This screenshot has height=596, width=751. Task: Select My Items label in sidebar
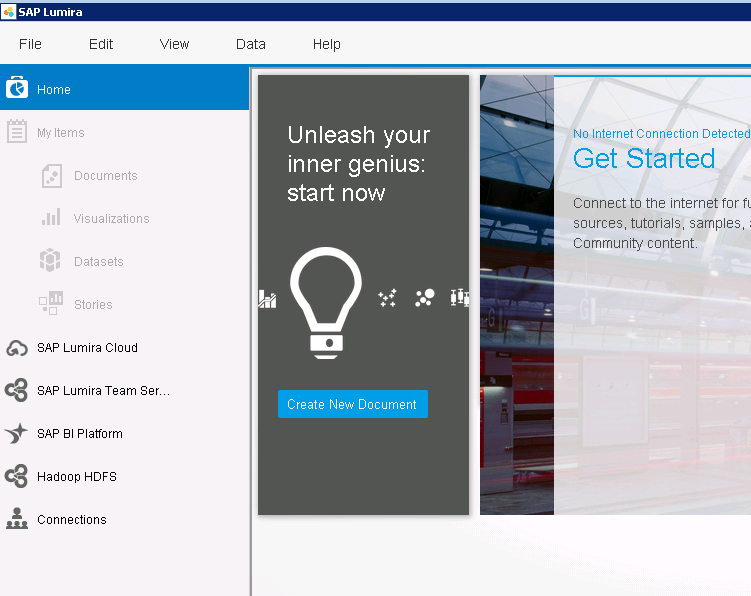click(x=61, y=132)
